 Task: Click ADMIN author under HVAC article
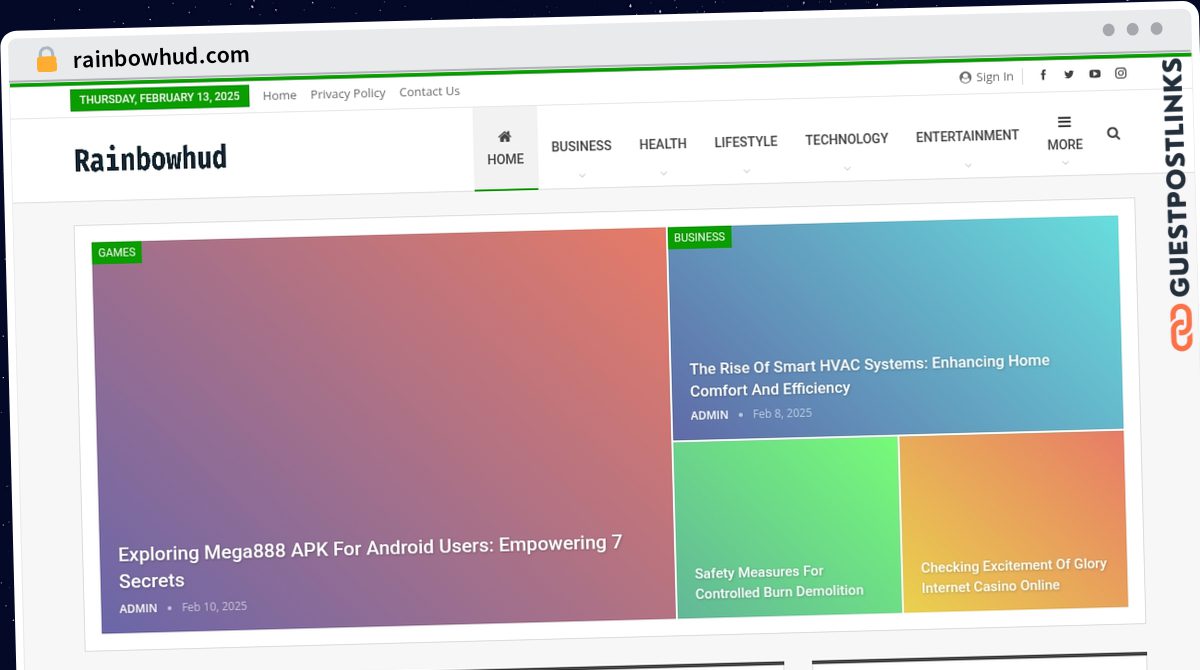point(709,415)
